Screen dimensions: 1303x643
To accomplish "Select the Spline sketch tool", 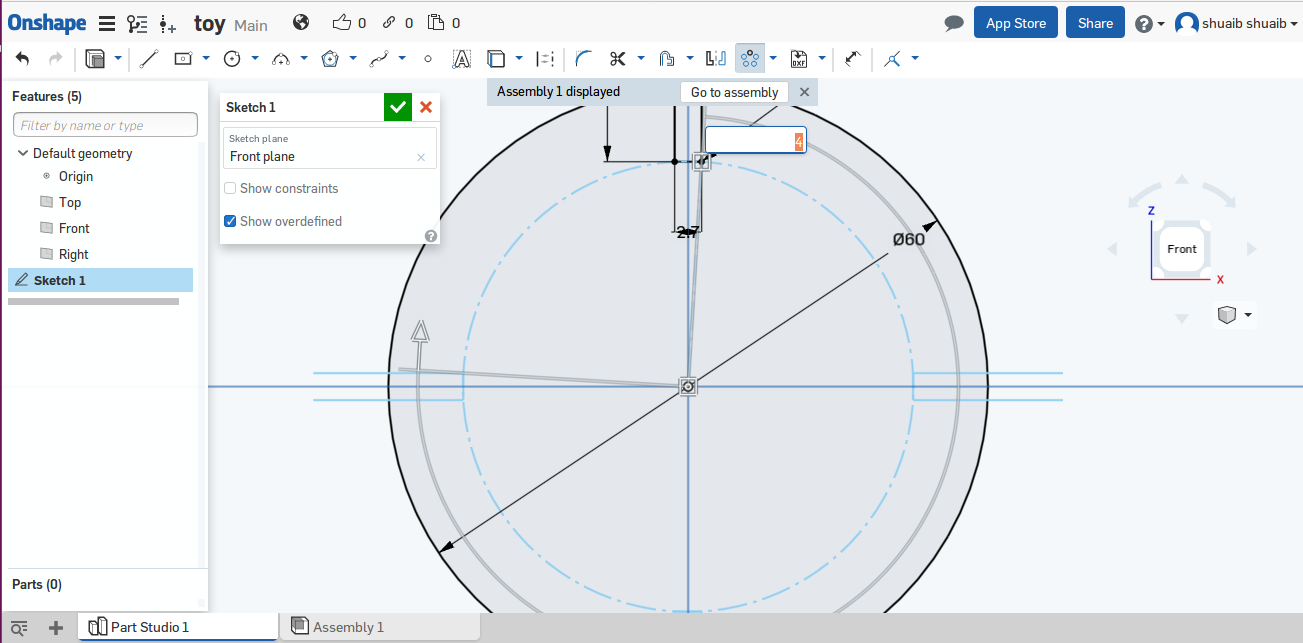I will 379,59.
